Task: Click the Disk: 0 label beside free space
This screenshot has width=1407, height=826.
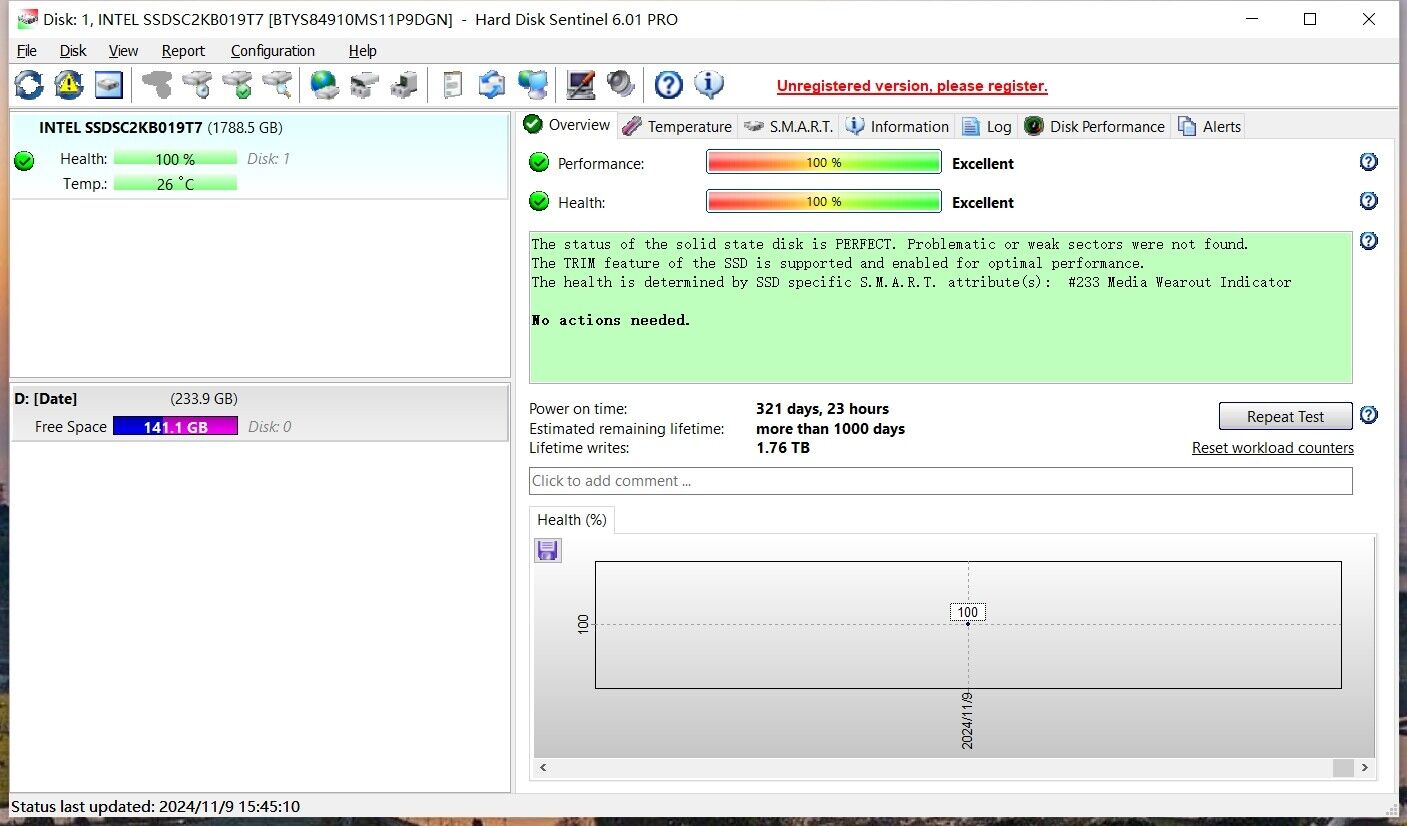Action: point(270,427)
